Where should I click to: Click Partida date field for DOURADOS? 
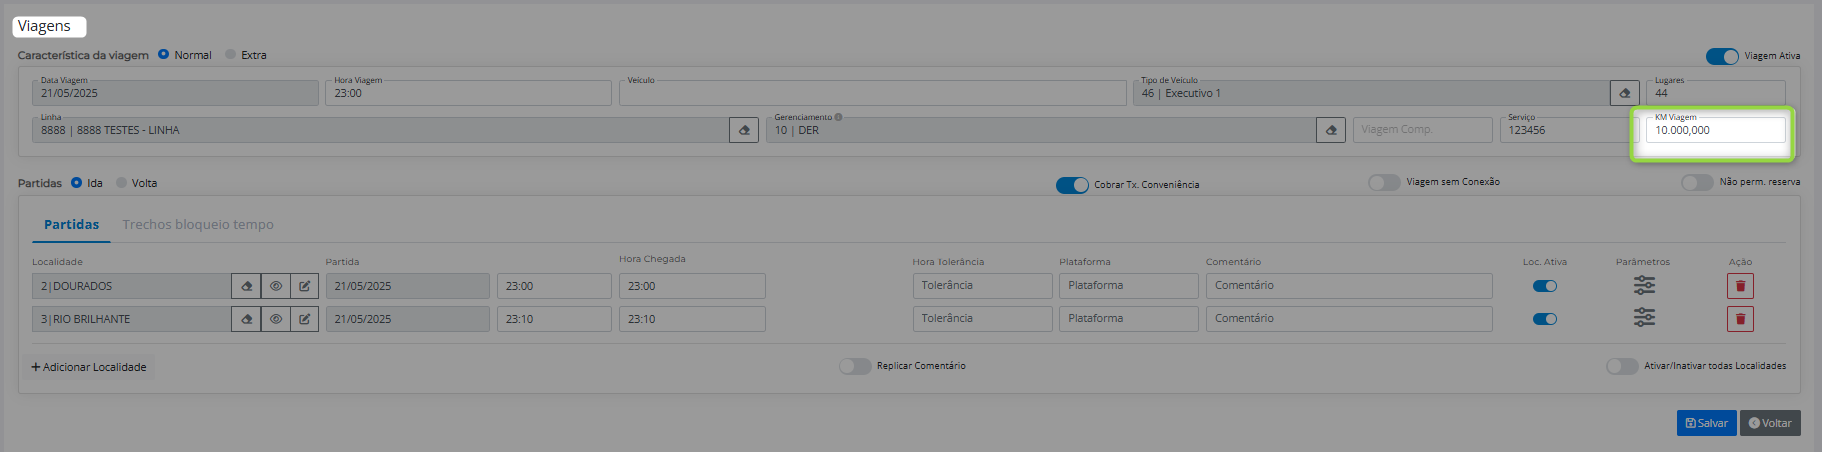408,286
